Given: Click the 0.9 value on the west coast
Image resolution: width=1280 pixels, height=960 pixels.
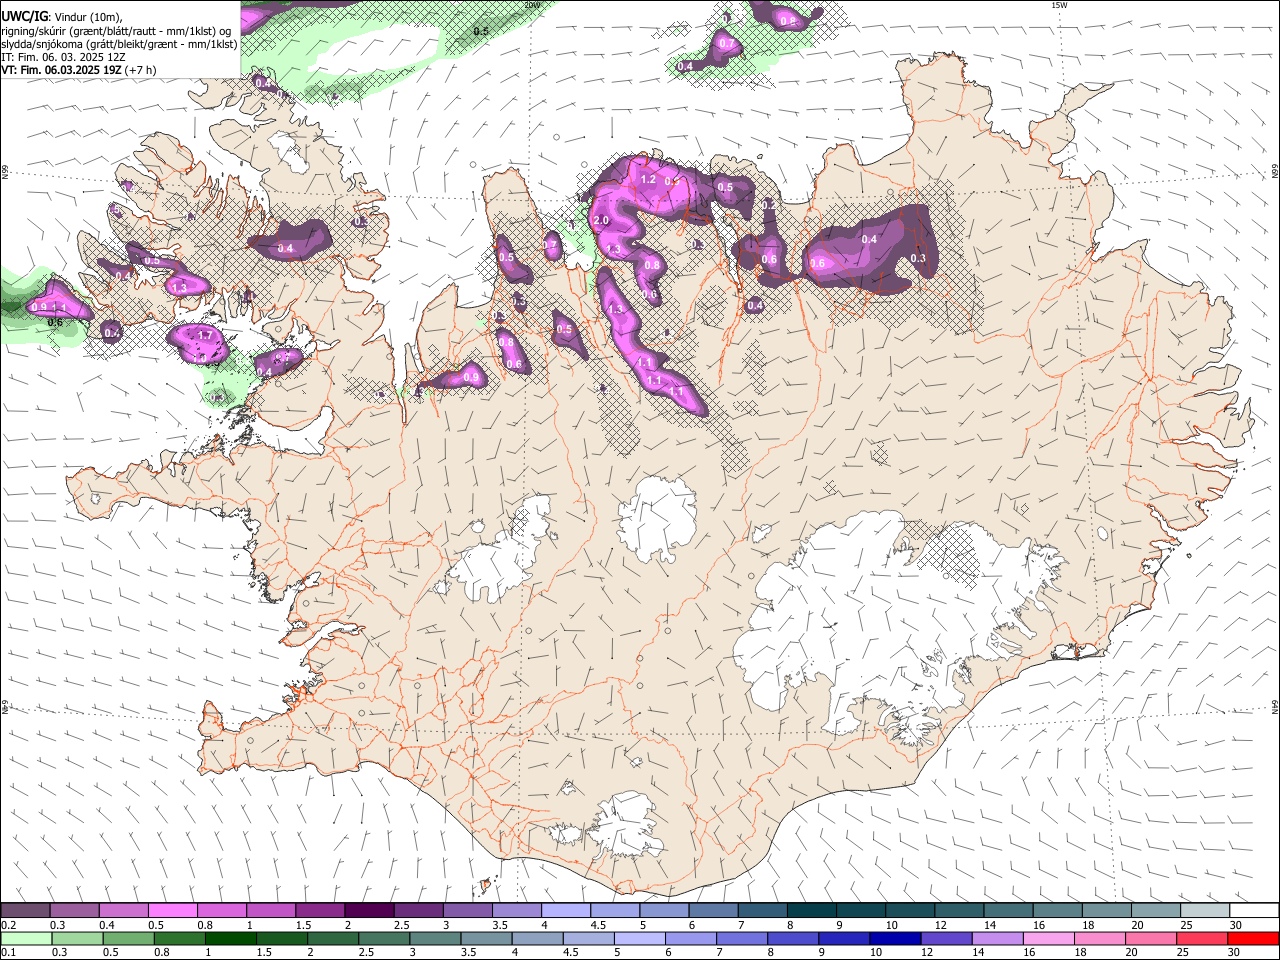Looking at the screenshot, I should pos(39,307).
